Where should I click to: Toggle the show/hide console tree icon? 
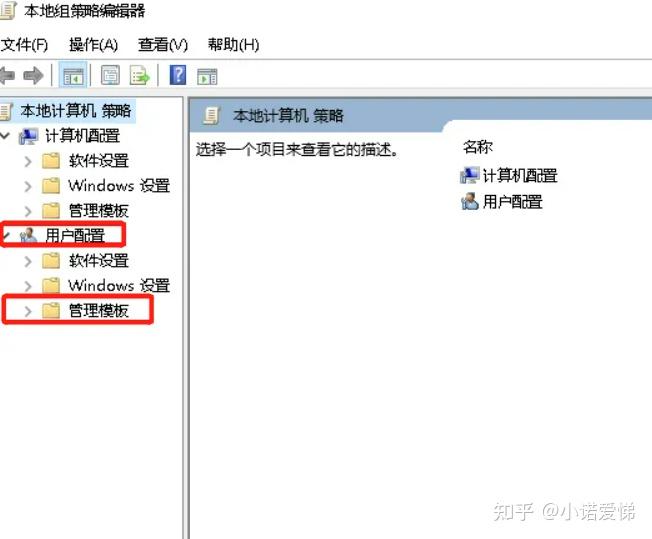(73, 75)
